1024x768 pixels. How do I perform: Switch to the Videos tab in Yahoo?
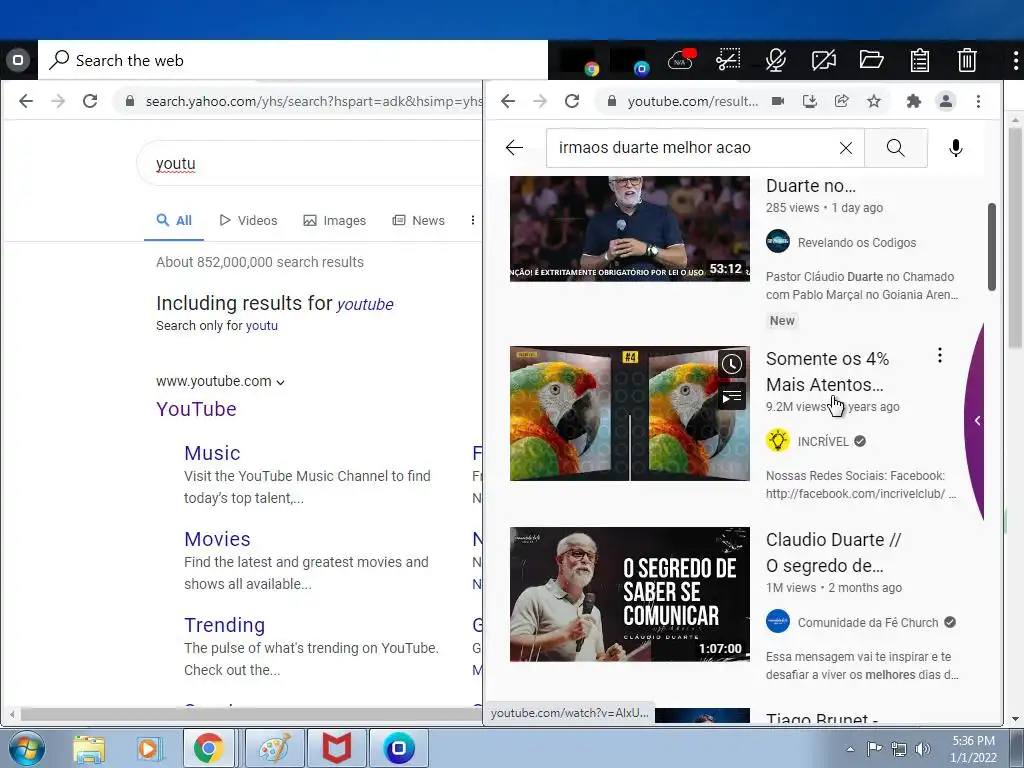tap(248, 221)
